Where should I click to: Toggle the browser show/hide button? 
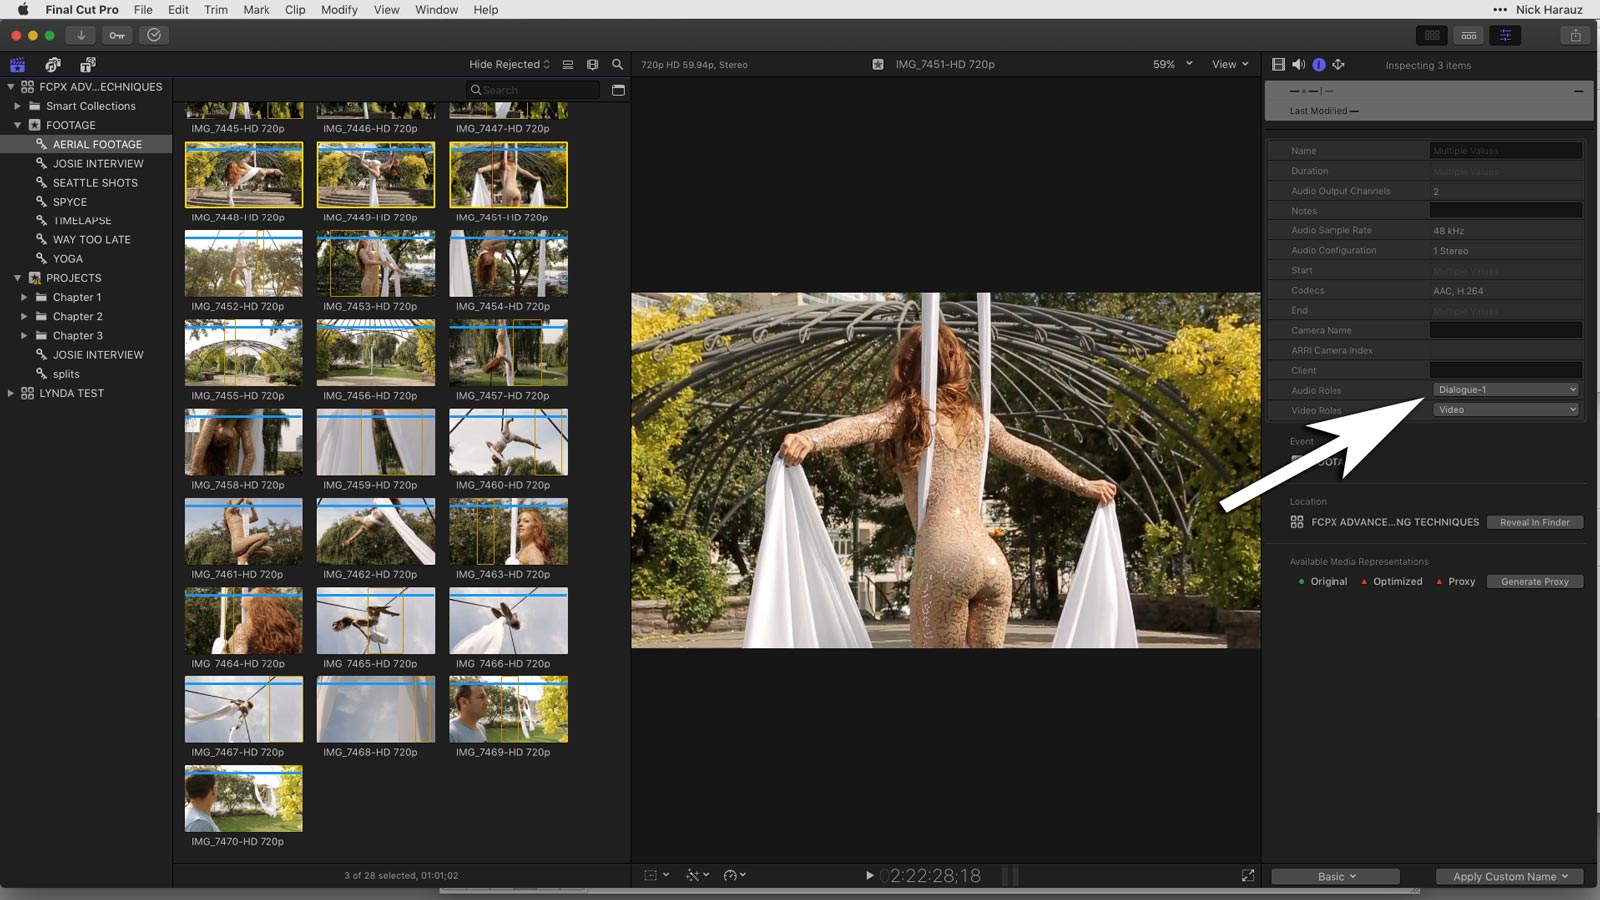coord(1432,35)
